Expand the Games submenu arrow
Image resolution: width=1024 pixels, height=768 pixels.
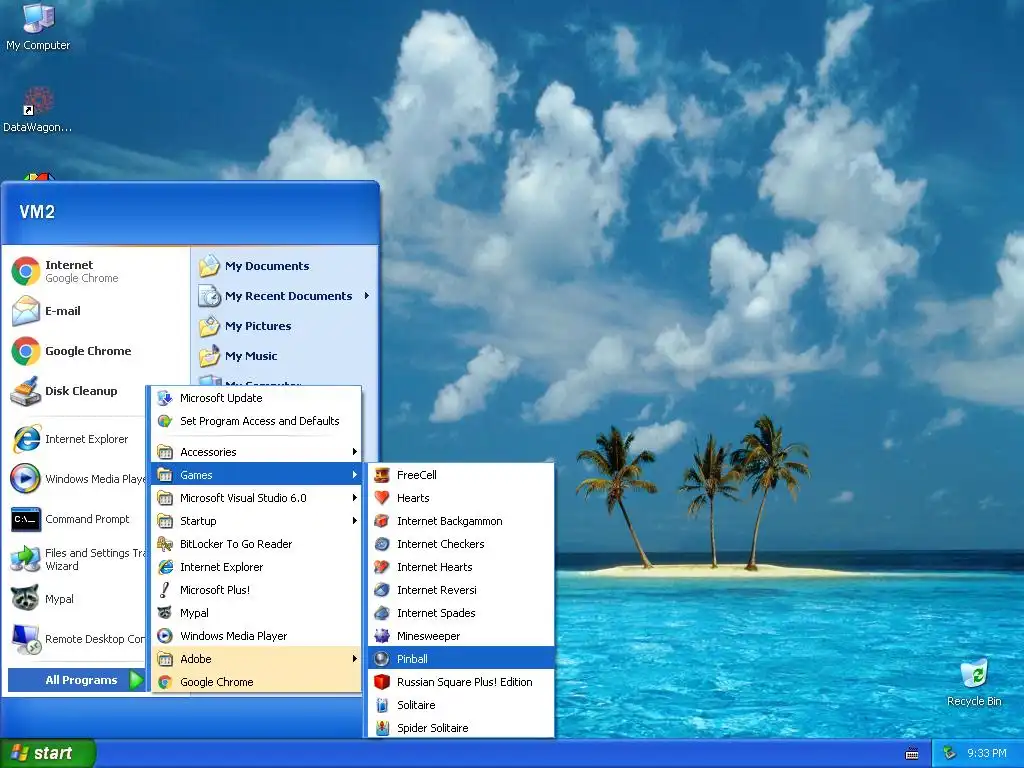pos(355,475)
